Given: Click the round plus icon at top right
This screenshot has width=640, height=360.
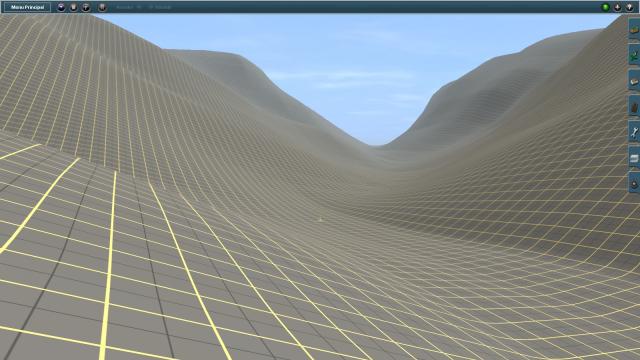Looking at the screenshot, I should pyautogui.click(x=617, y=7).
